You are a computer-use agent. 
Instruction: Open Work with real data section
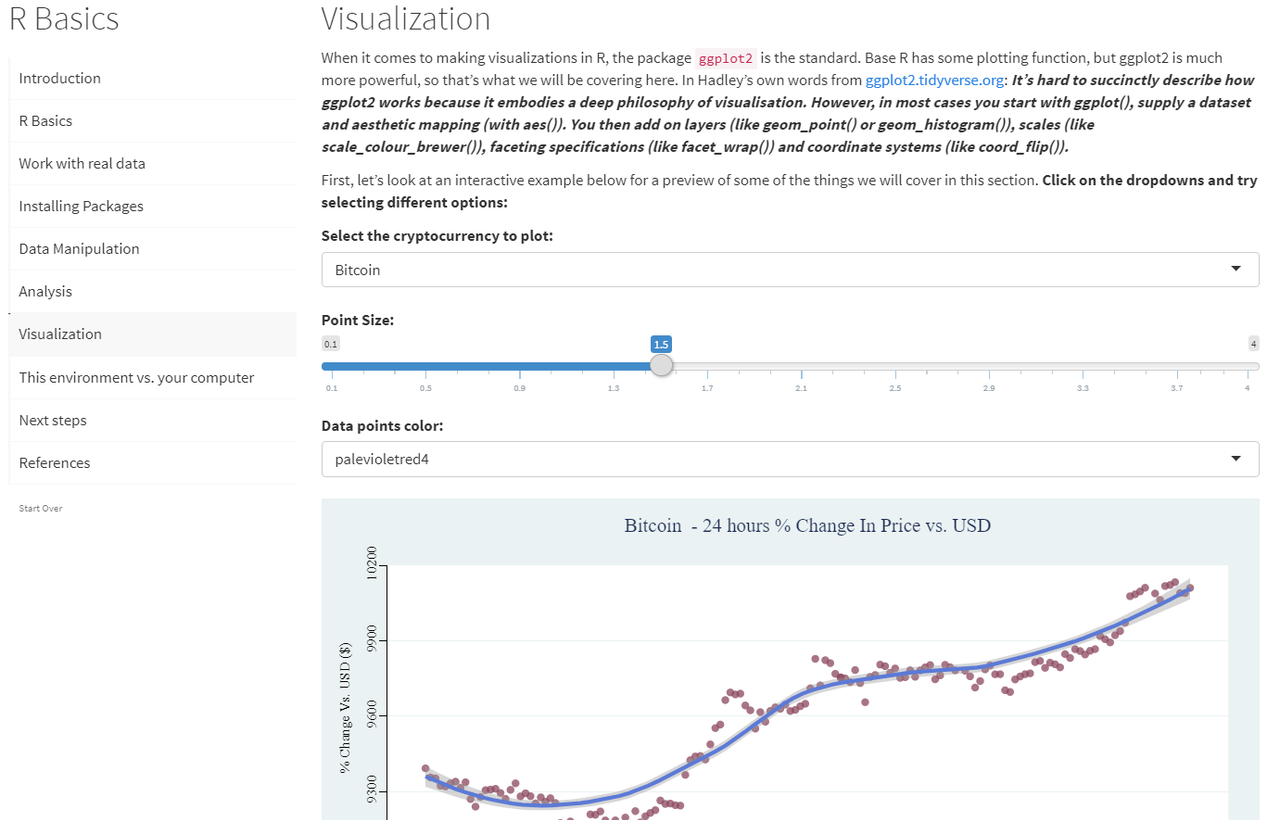tap(152, 163)
